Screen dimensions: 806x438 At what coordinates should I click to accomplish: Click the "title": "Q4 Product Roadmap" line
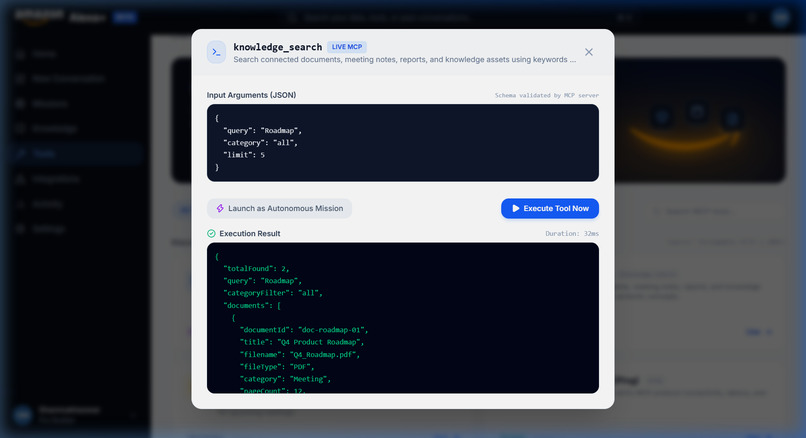pyautogui.click(x=302, y=342)
